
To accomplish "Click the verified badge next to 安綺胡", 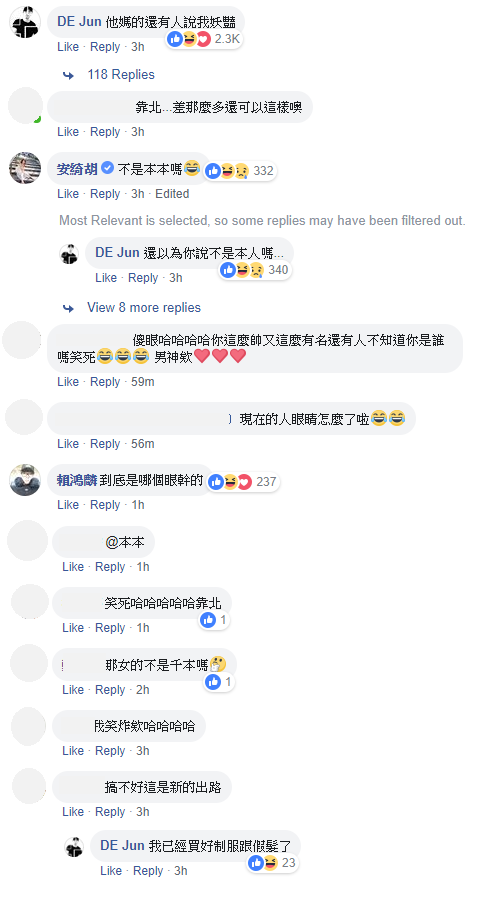I will pos(107,168).
